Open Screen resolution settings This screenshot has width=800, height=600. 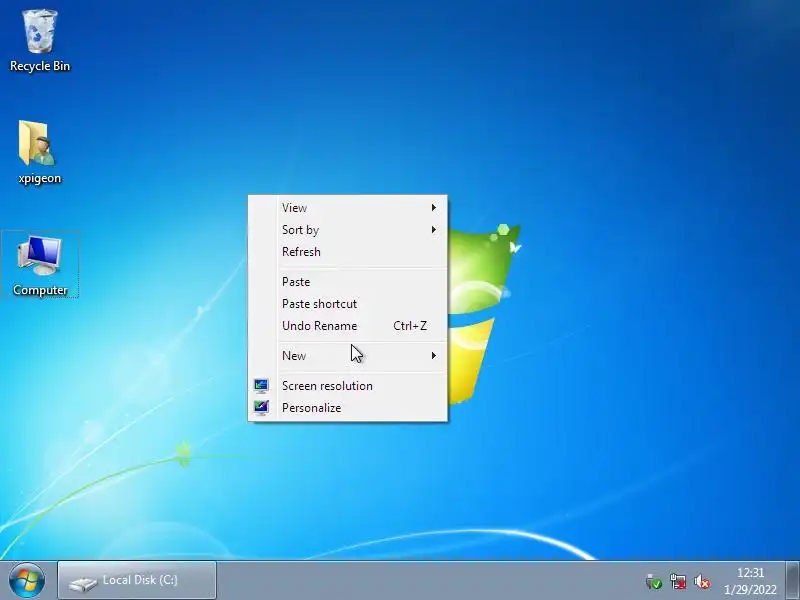(347, 386)
